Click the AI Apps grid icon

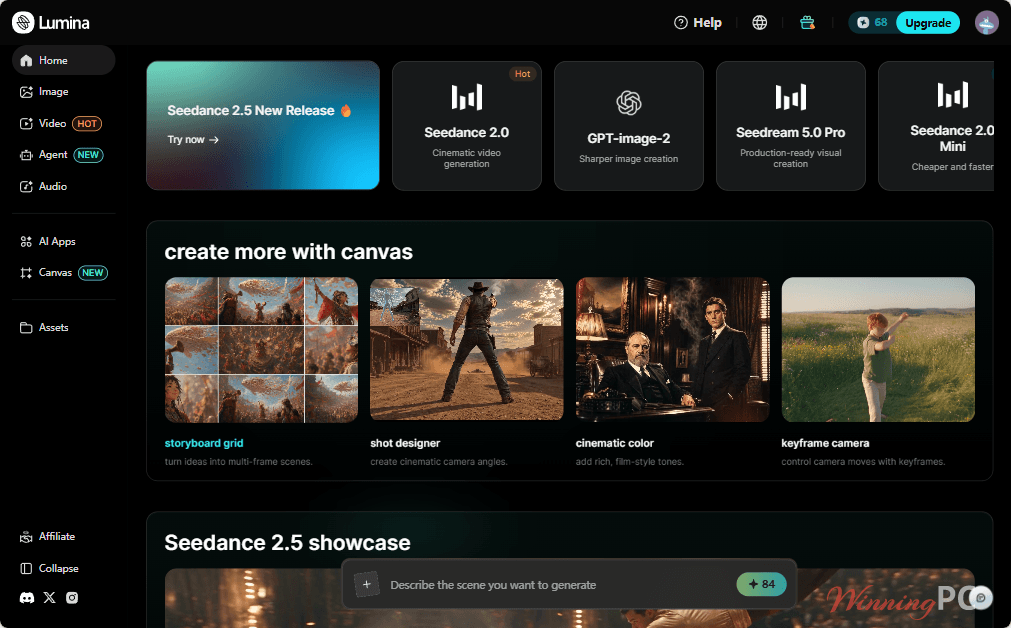click(26, 241)
